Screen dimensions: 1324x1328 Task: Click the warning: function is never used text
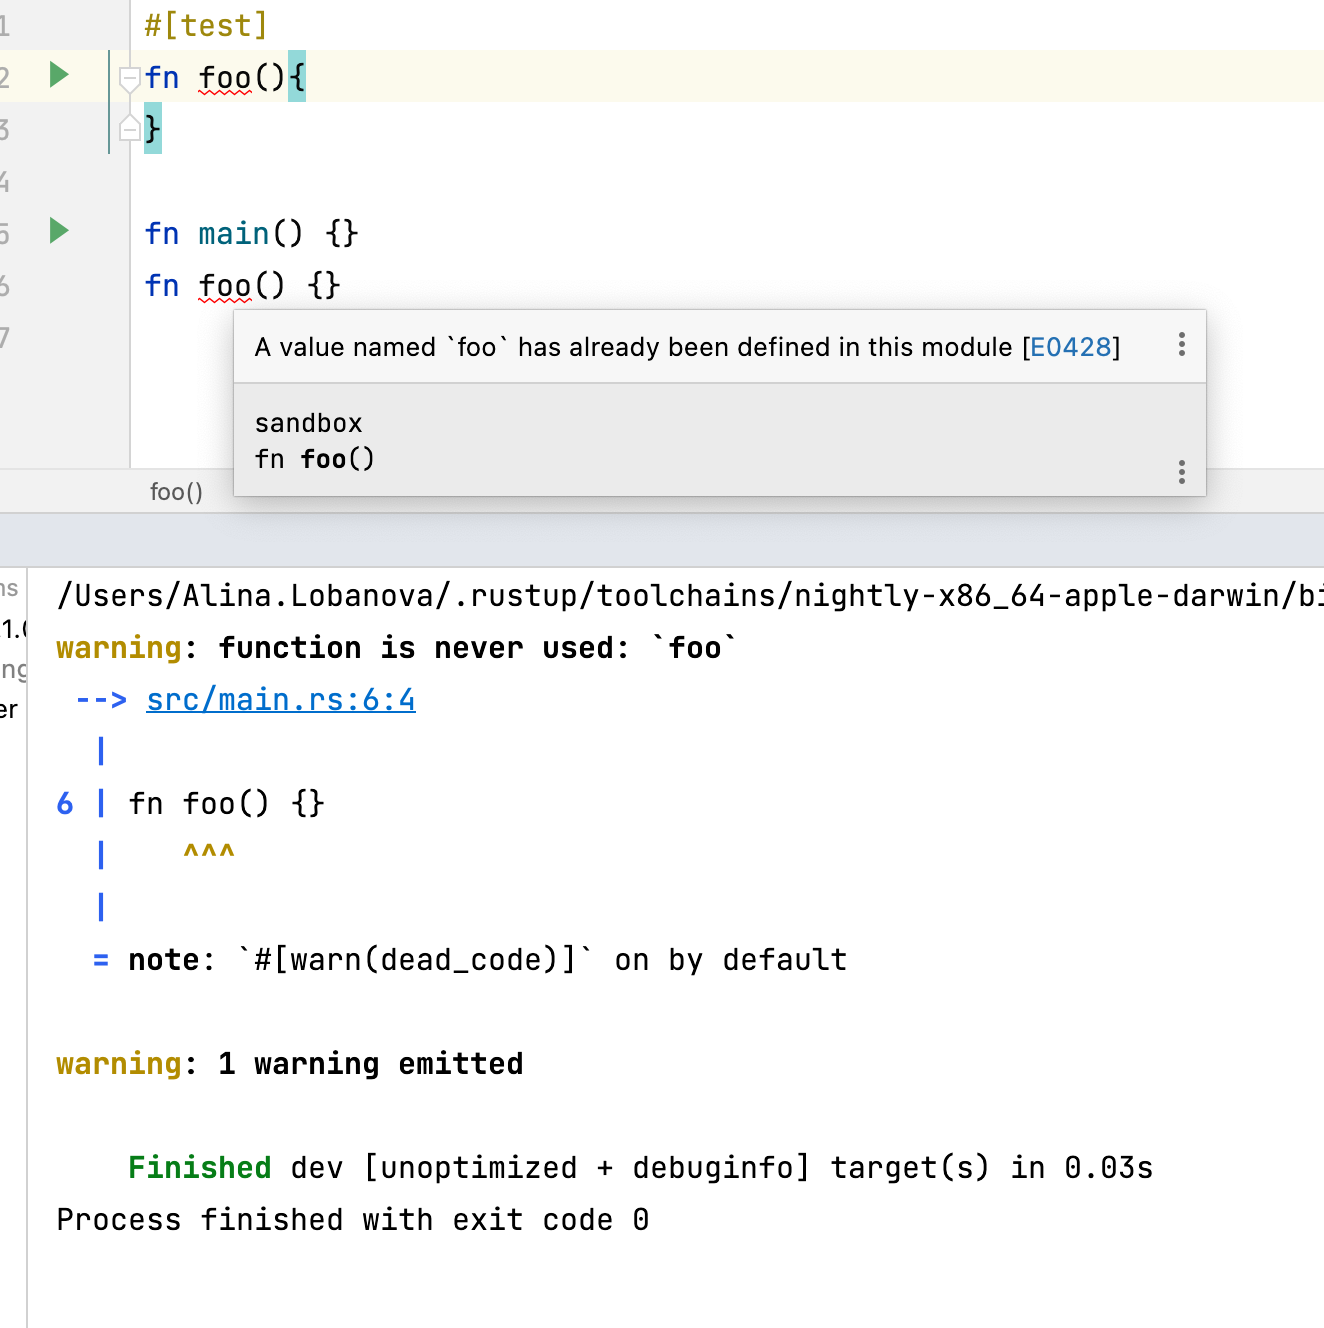click(x=395, y=647)
